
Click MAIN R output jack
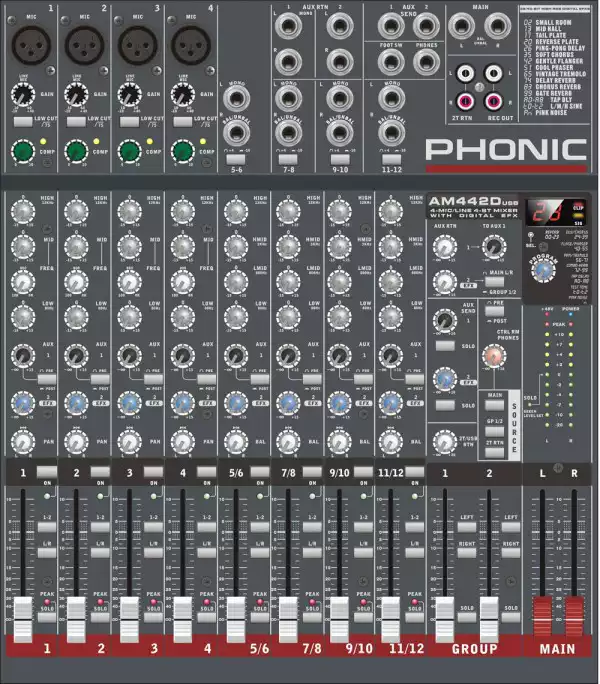point(497,26)
